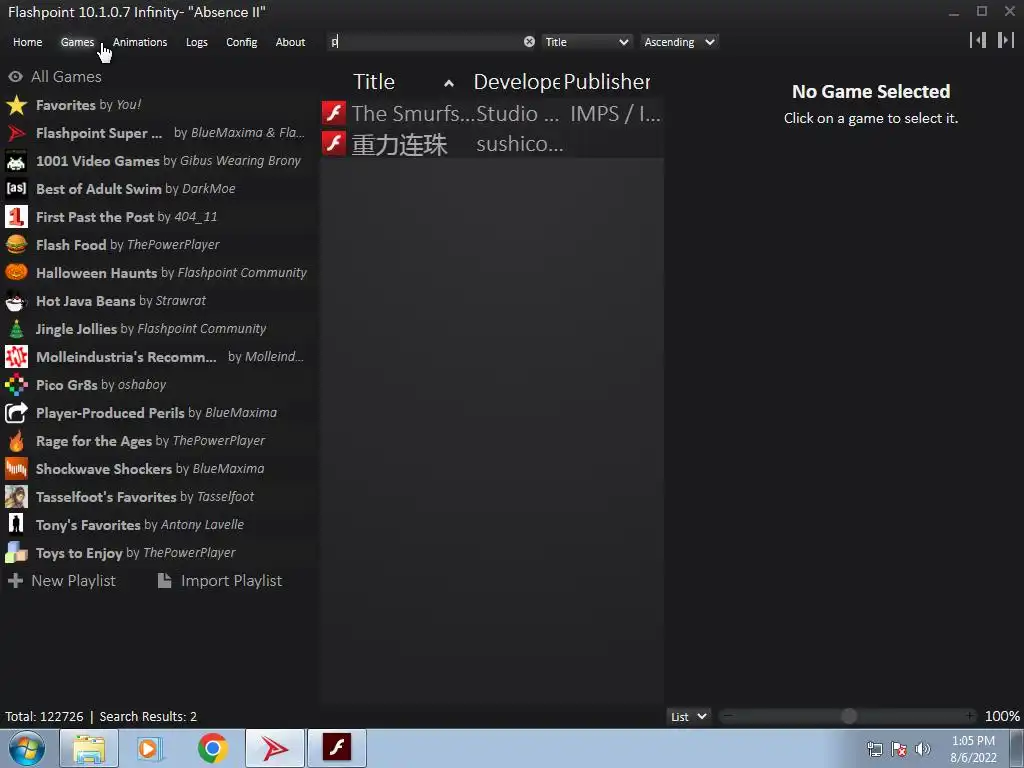Toggle the All Games eye view
This screenshot has height=768, width=1024.
(16, 77)
